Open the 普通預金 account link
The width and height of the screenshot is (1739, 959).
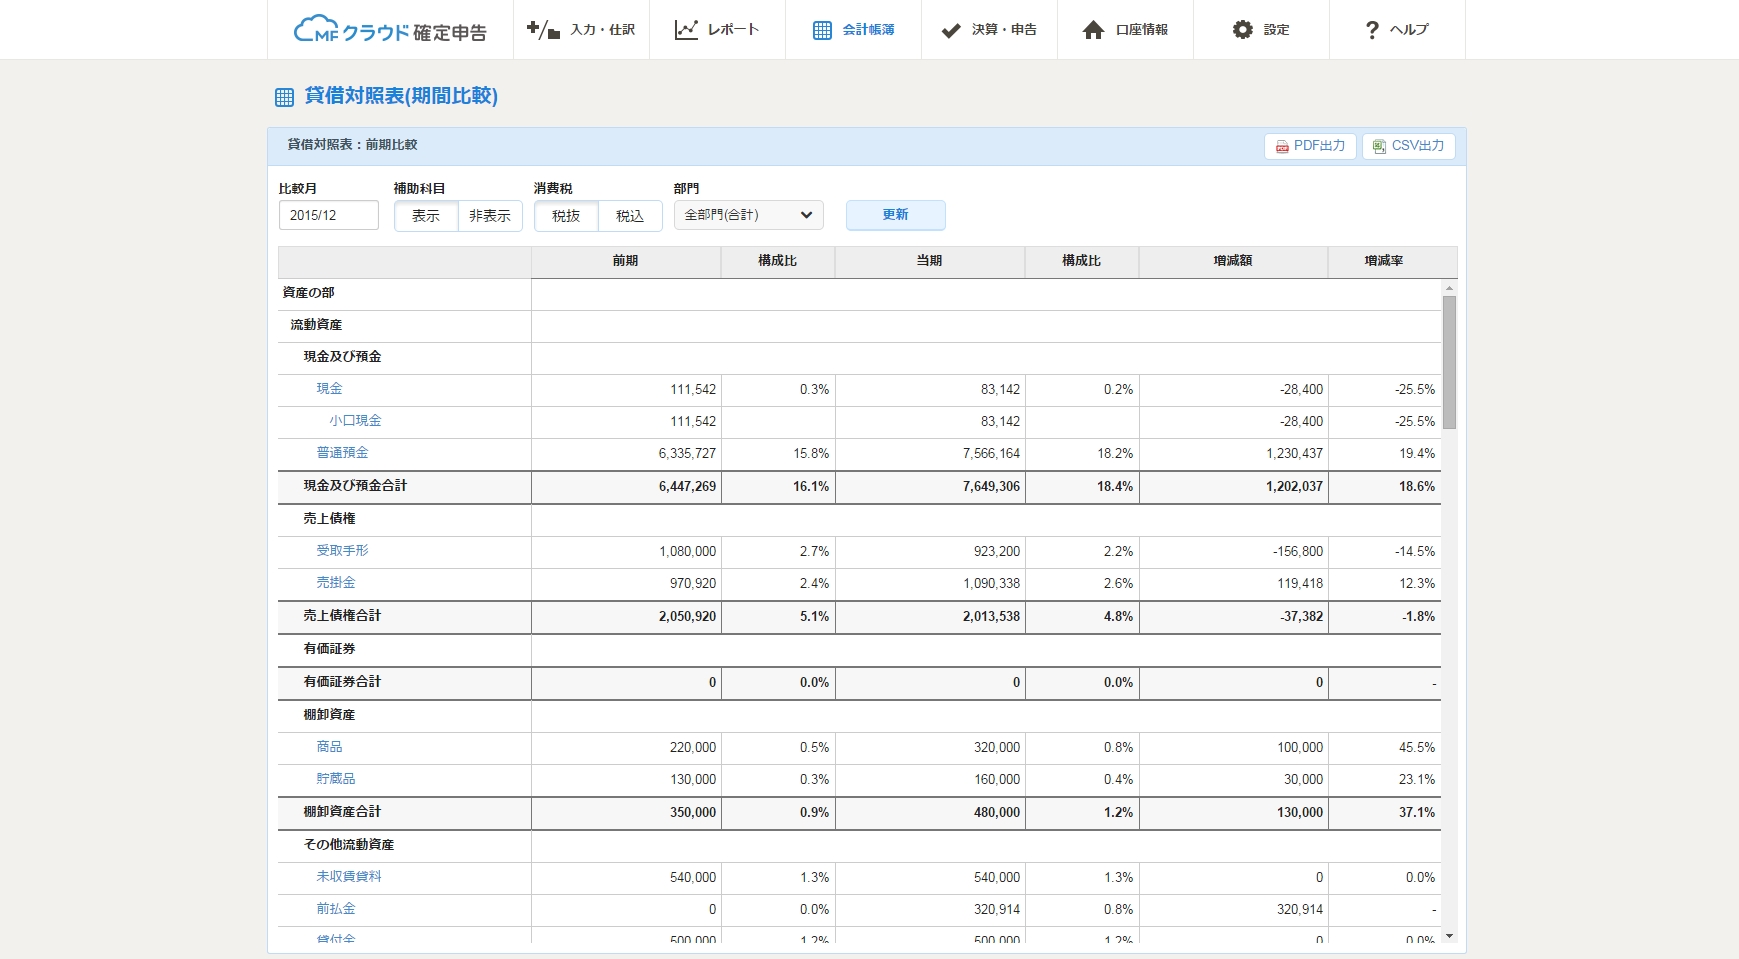click(x=342, y=453)
